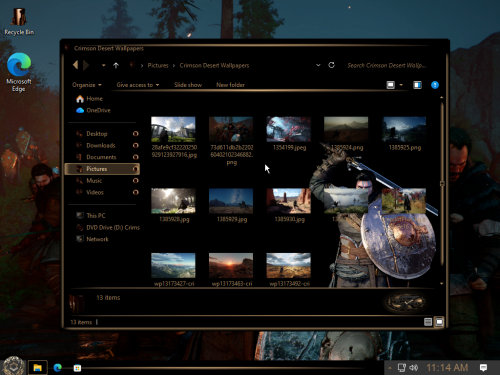Open the Help icon
Image resolution: width=500 pixels, height=375 pixels.
(435, 85)
